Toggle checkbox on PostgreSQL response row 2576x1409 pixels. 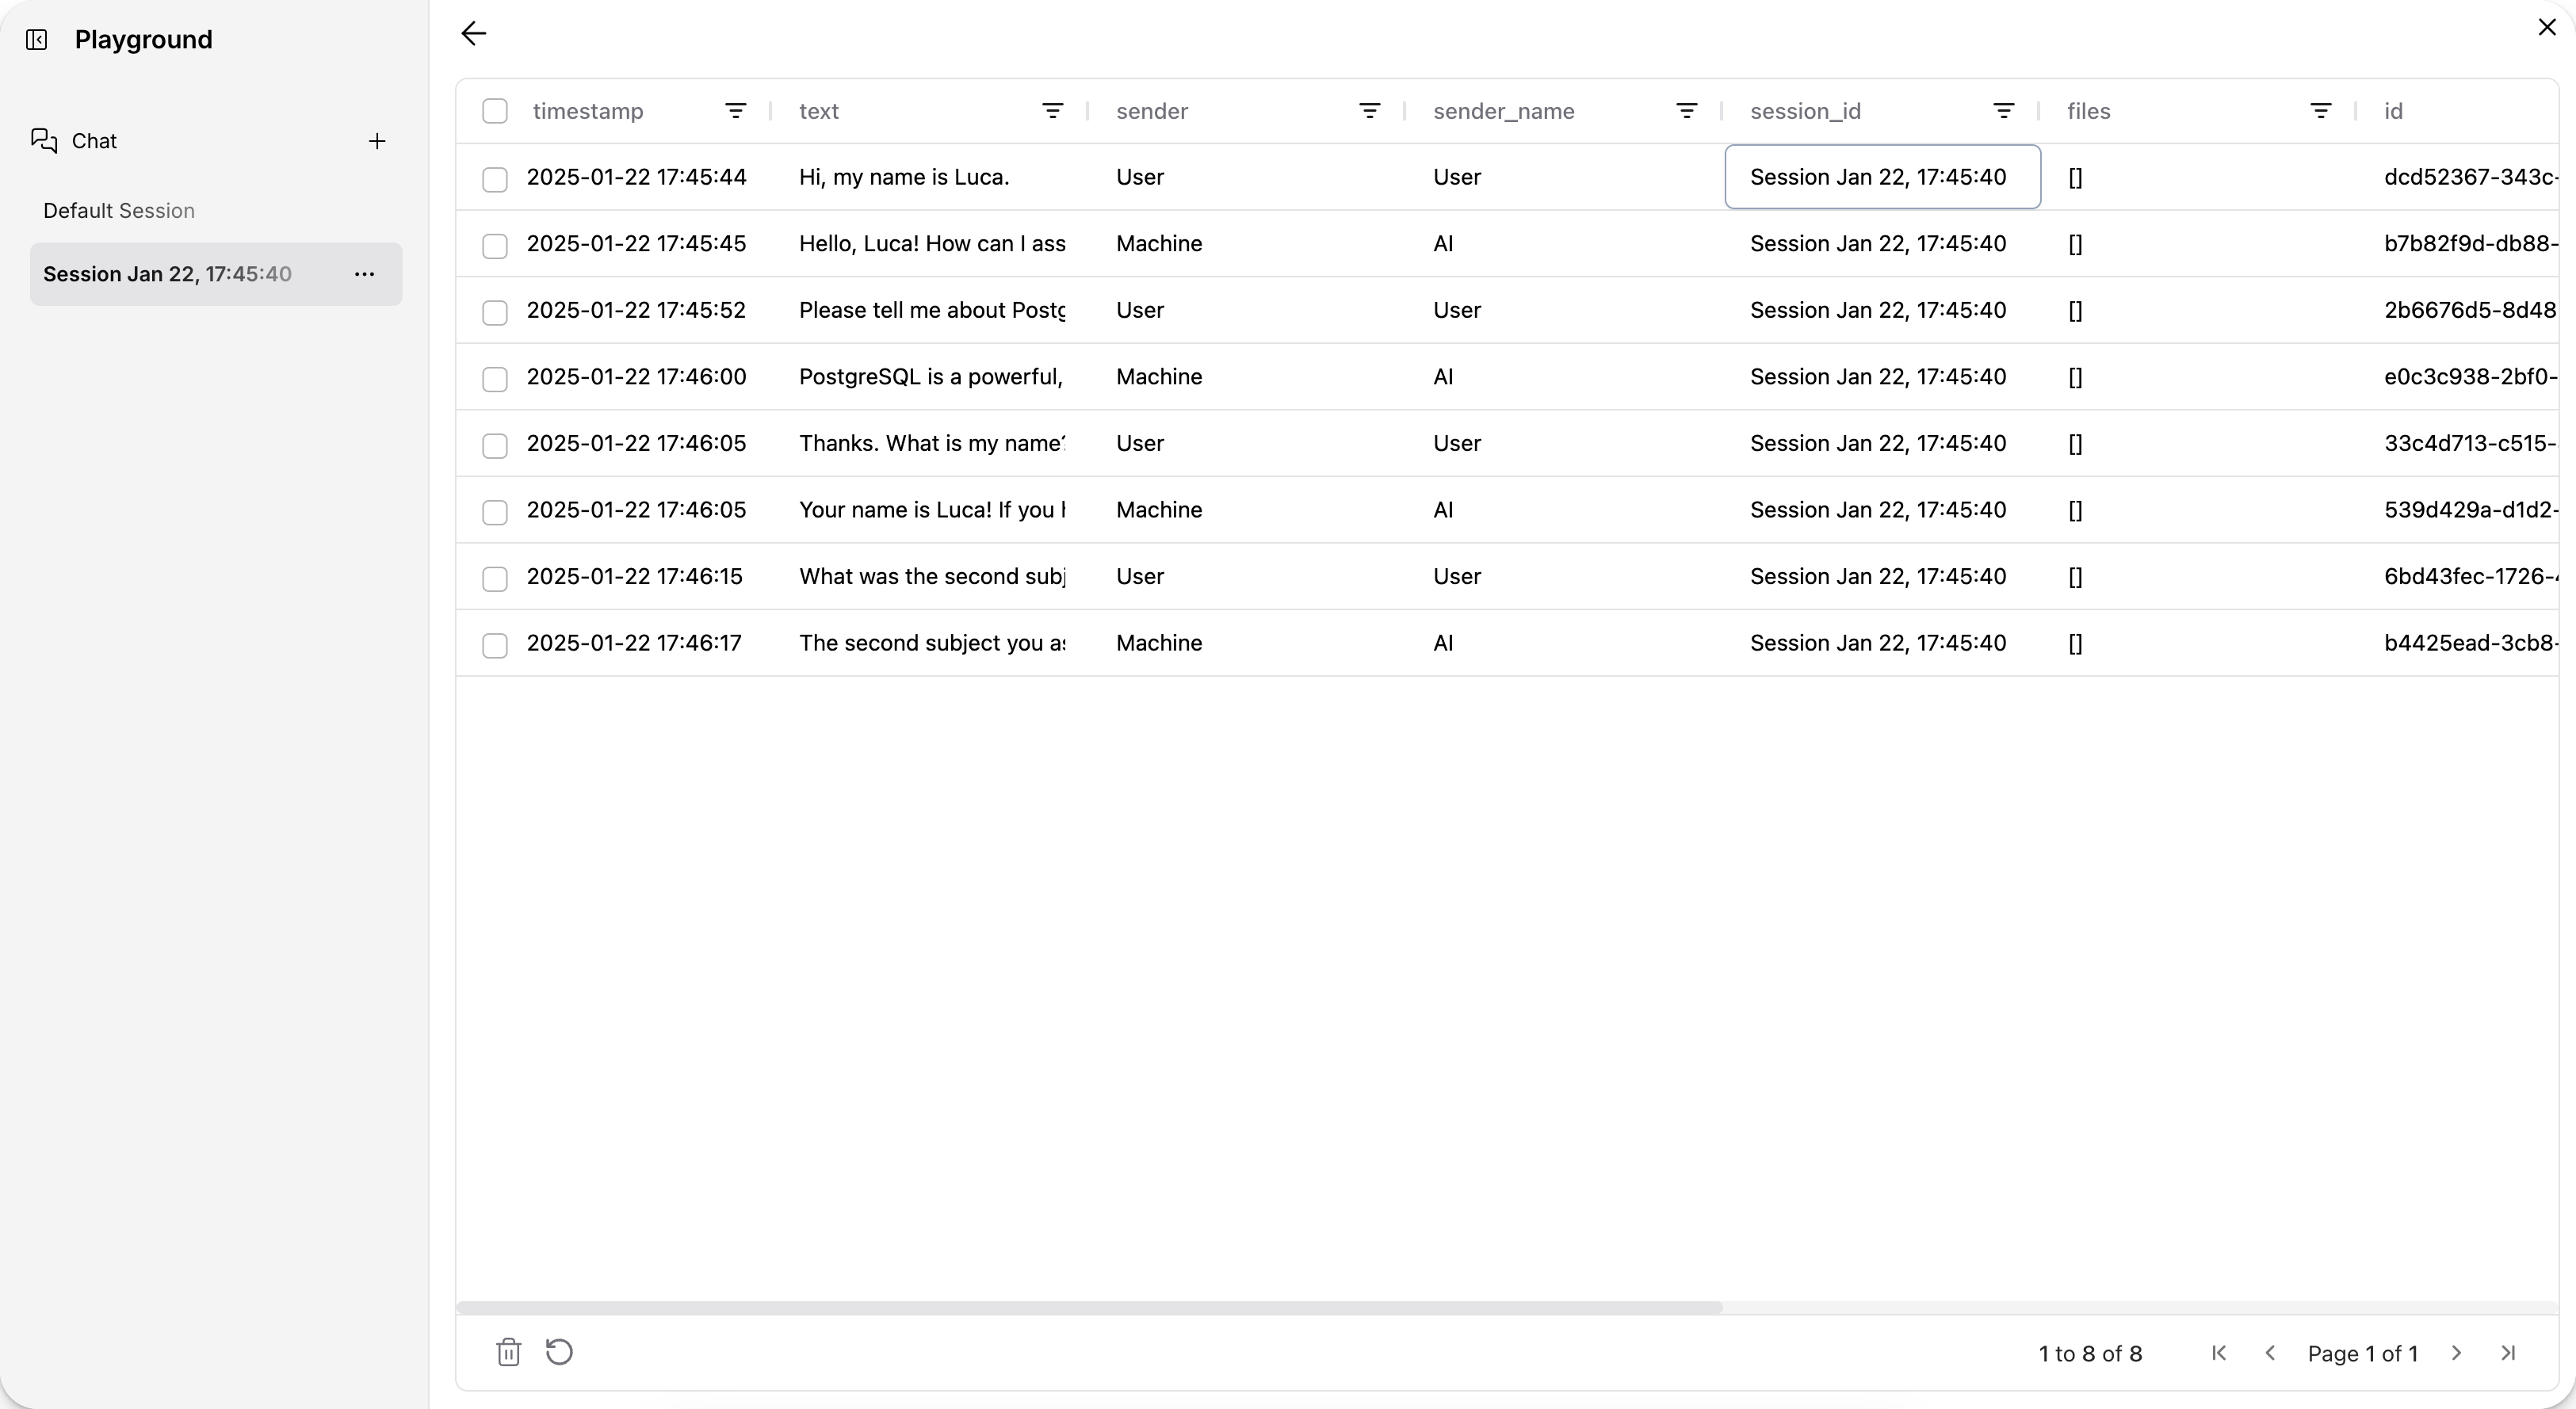[493, 378]
